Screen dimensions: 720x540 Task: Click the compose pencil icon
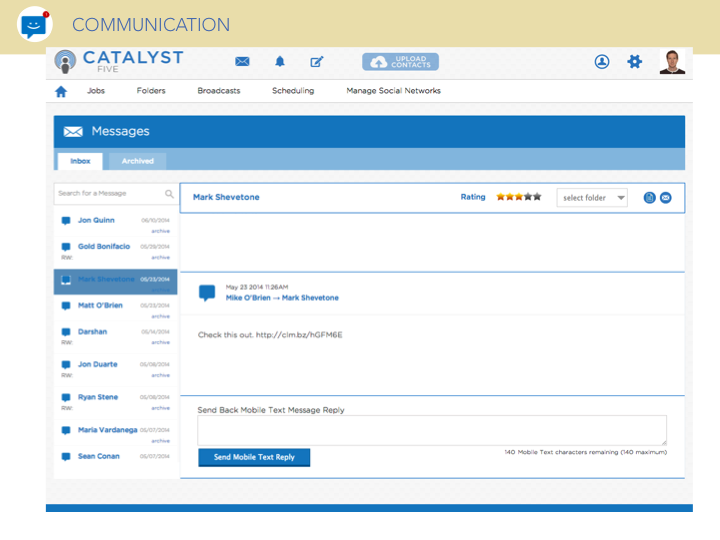pos(317,62)
